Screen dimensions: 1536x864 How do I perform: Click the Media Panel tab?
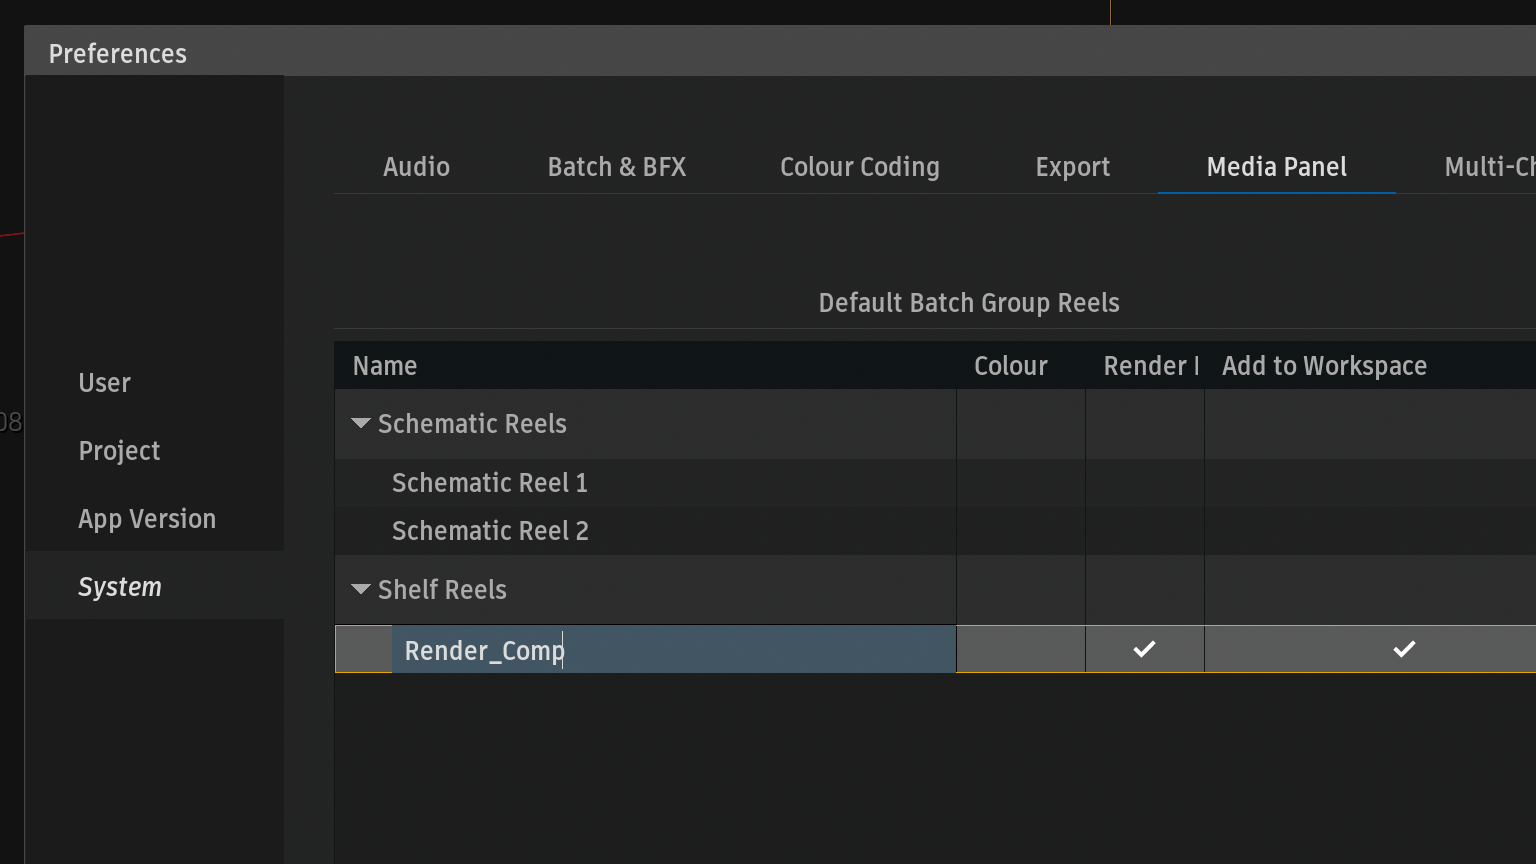tap(1276, 167)
